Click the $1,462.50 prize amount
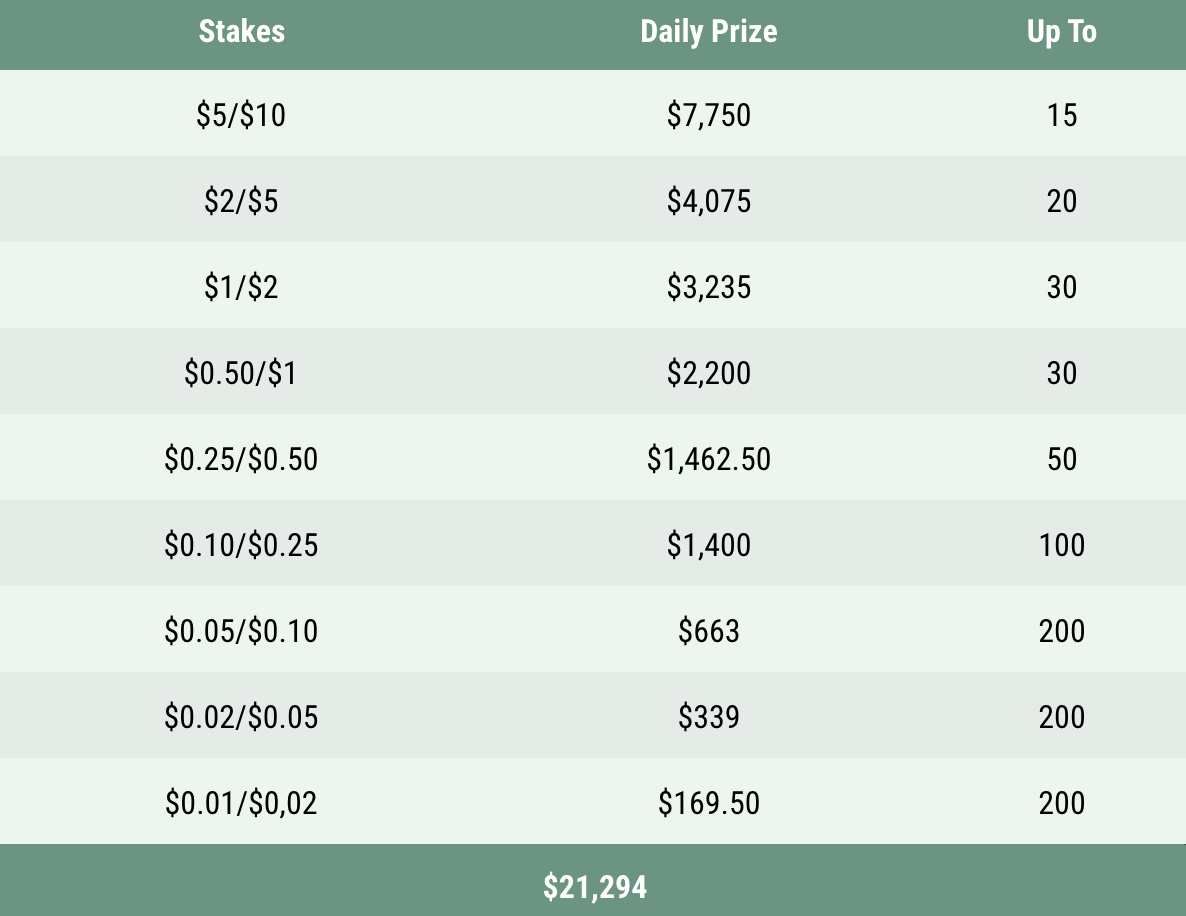1186x916 pixels. tap(708, 460)
